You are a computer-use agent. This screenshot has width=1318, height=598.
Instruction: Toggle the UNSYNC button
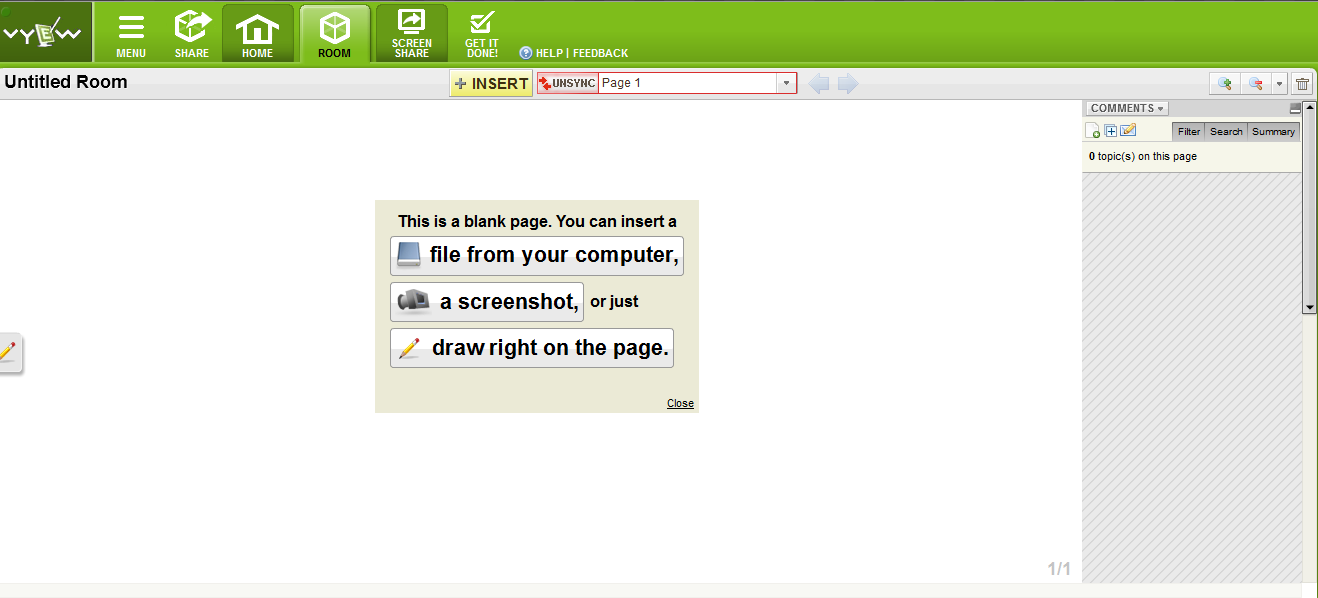(x=568, y=83)
